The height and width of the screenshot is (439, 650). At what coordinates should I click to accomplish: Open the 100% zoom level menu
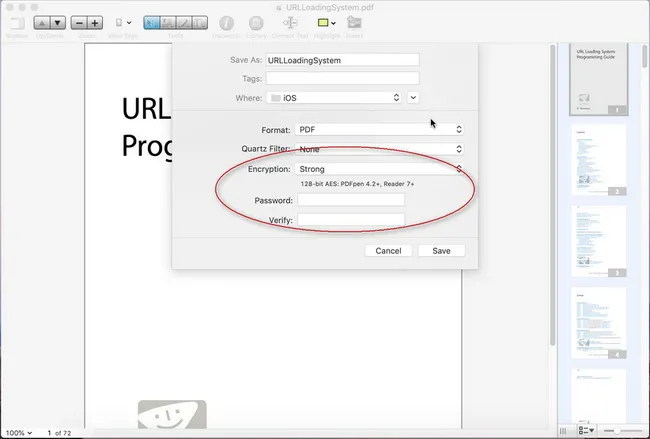click(20, 432)
